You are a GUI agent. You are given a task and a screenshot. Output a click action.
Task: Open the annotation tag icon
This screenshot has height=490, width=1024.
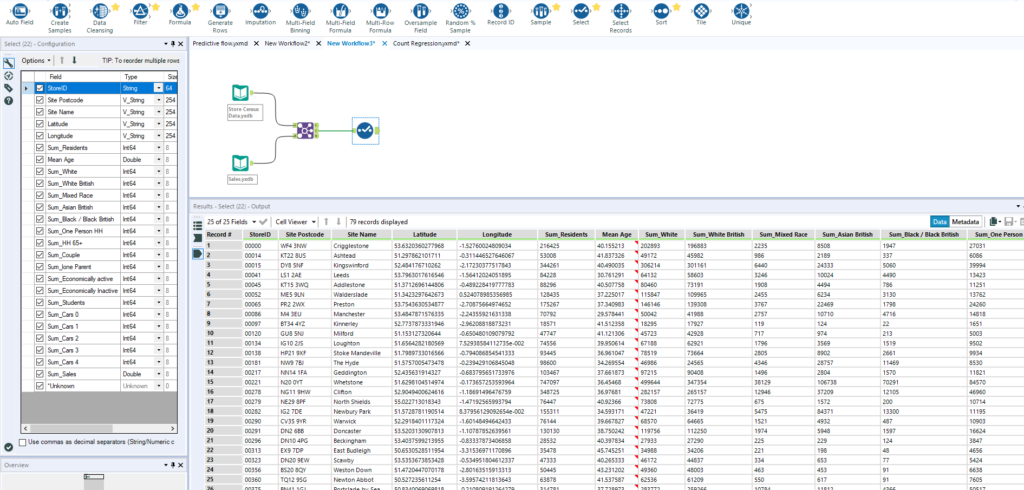(x=8, y=88)
